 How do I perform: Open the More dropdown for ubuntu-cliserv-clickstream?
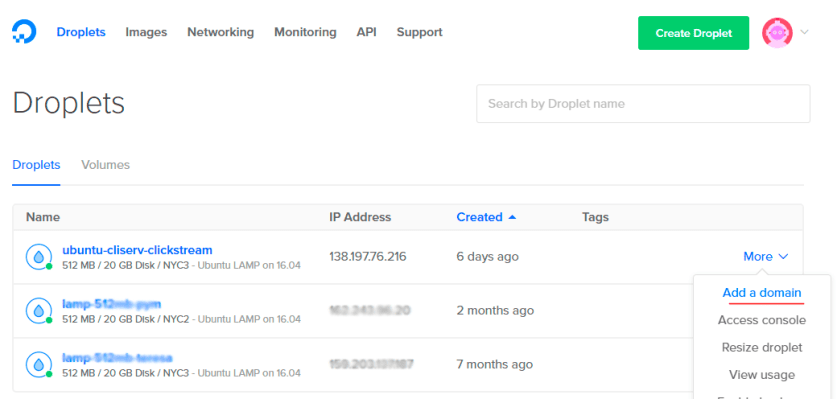(765, 257)
